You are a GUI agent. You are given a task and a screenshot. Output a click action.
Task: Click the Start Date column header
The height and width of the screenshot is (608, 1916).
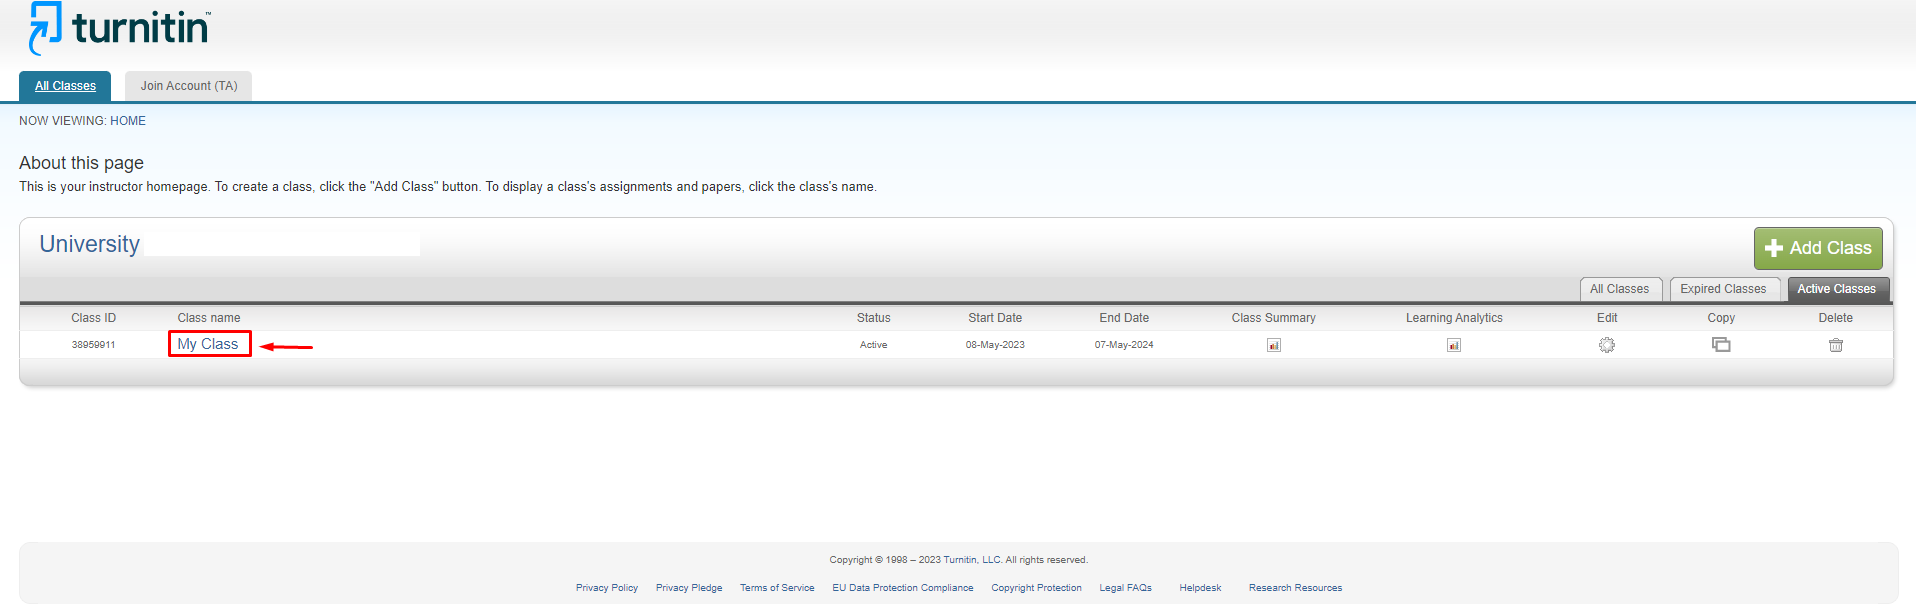click(995, 318)
